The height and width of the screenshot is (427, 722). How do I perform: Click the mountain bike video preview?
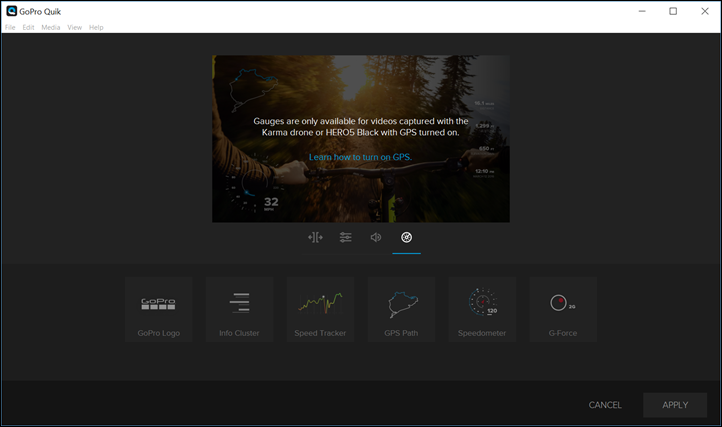coord(361,139)
